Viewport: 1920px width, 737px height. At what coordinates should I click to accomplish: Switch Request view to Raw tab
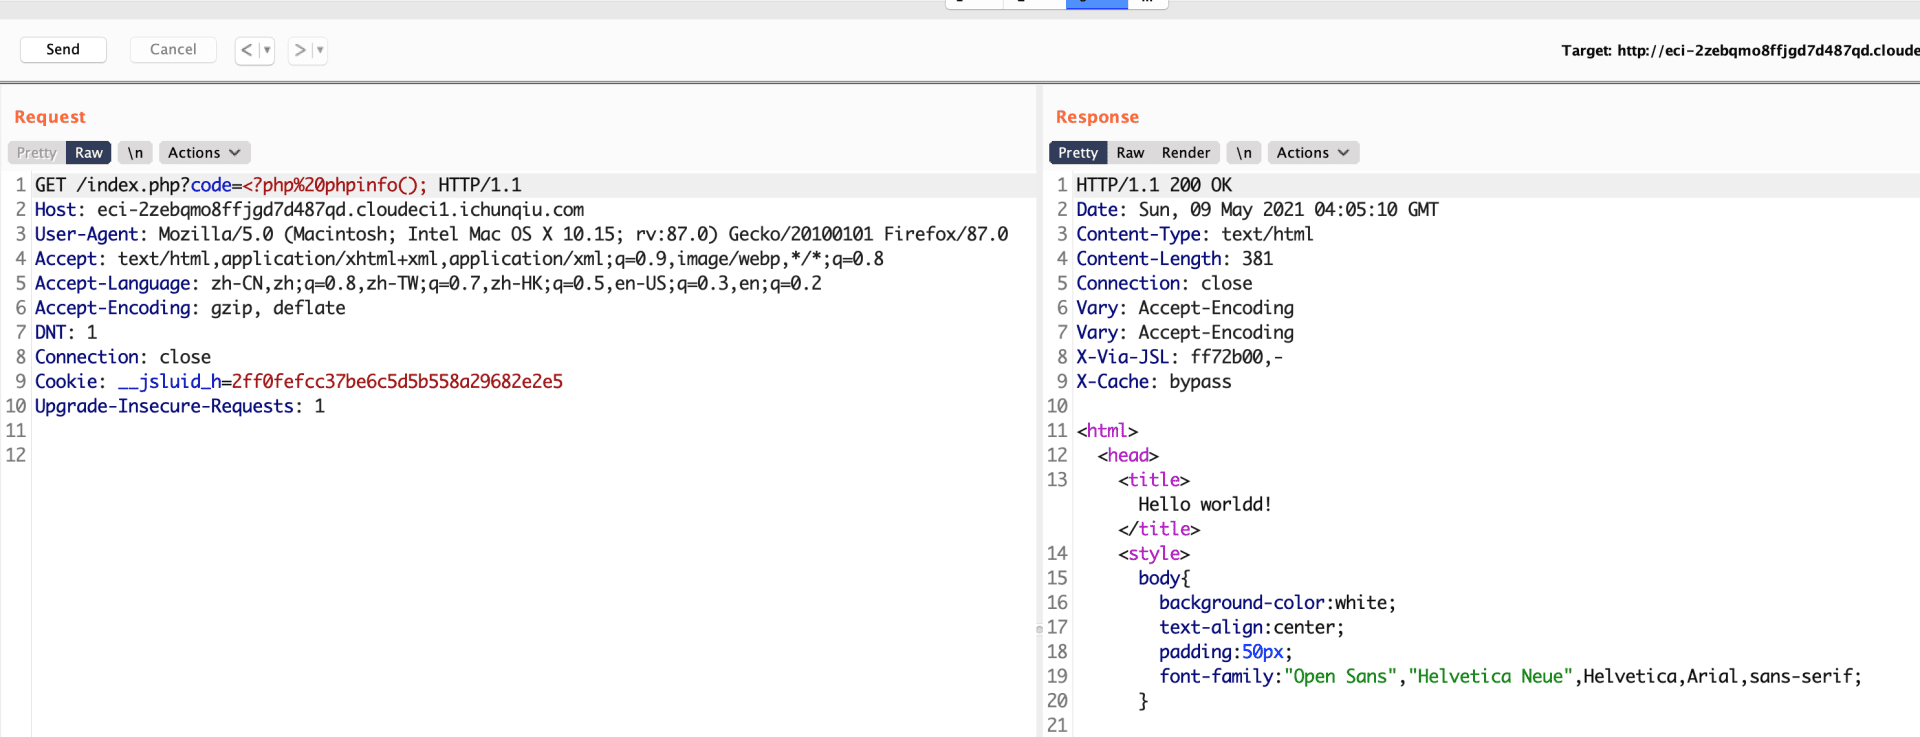click(89, 153)
